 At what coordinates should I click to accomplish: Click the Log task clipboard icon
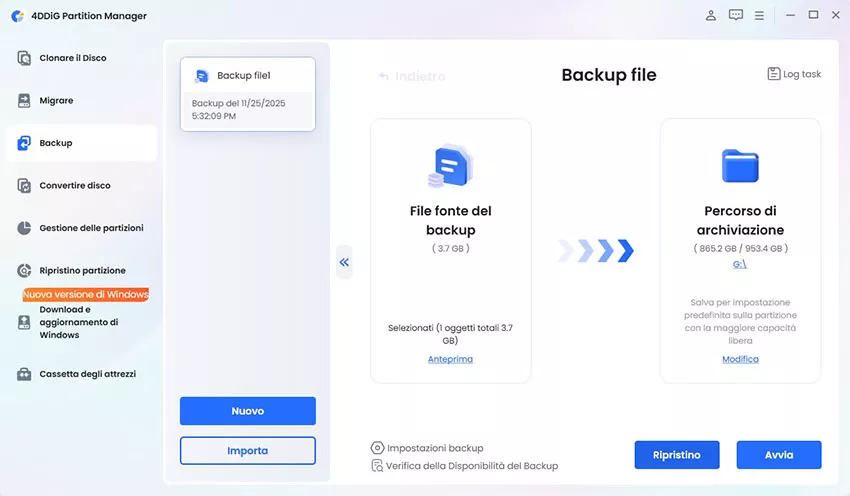tap(774, 74)
